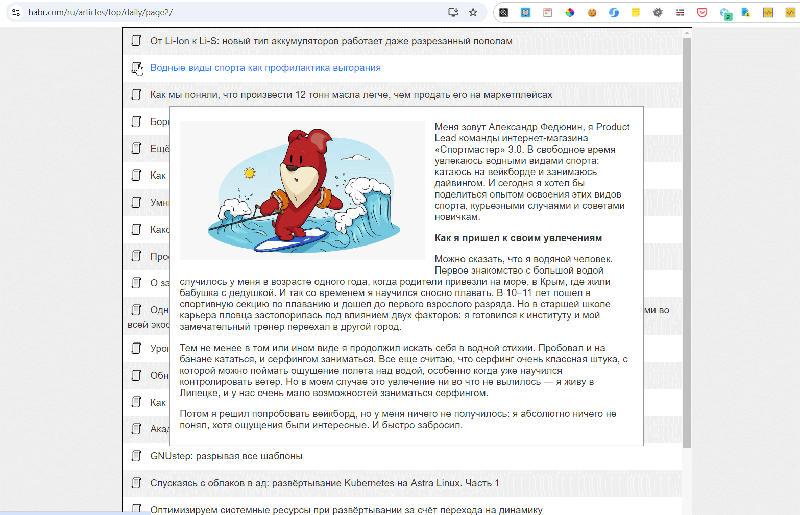Image resolution: width=800 pixels, height=515 pixels.
Task: Click truncated row text 'Уро'
Action: [159, 349]
